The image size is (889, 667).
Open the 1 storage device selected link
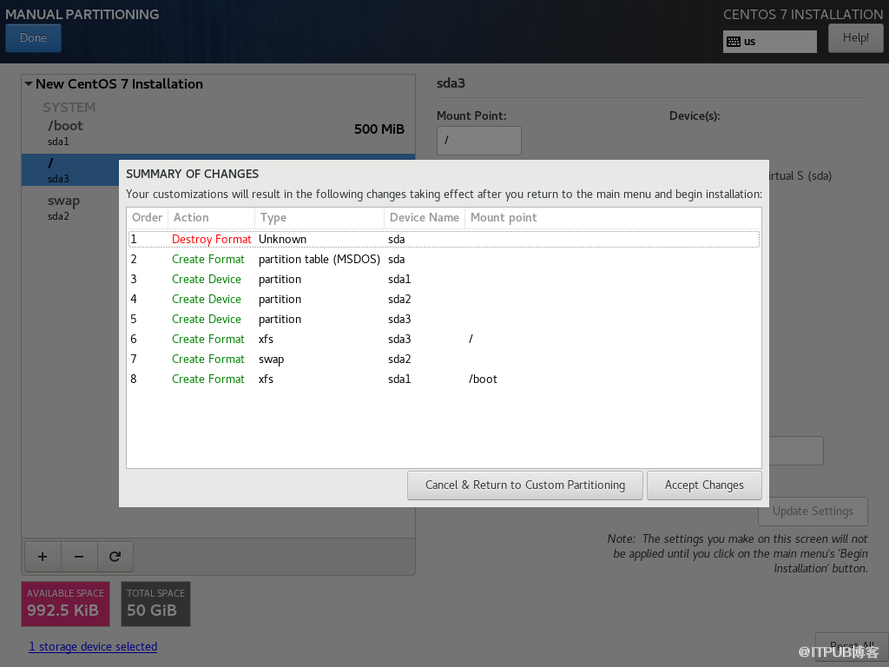(93, 647)
